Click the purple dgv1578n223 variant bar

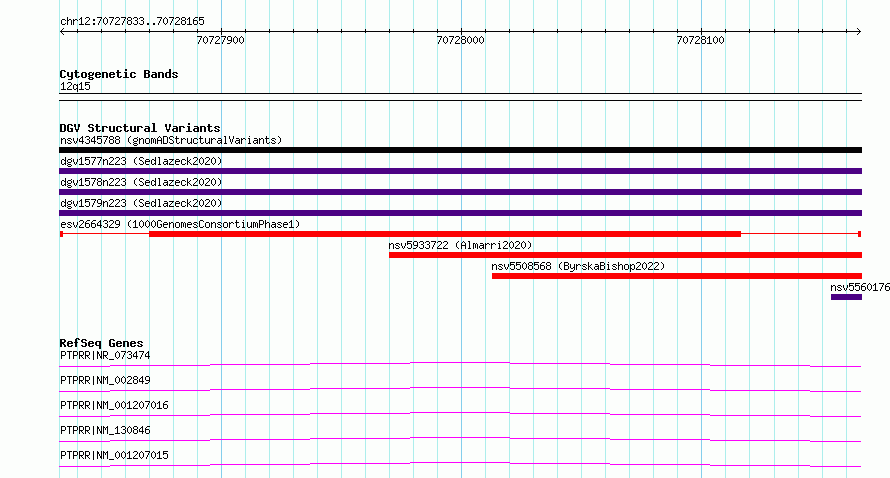point(460,192)
